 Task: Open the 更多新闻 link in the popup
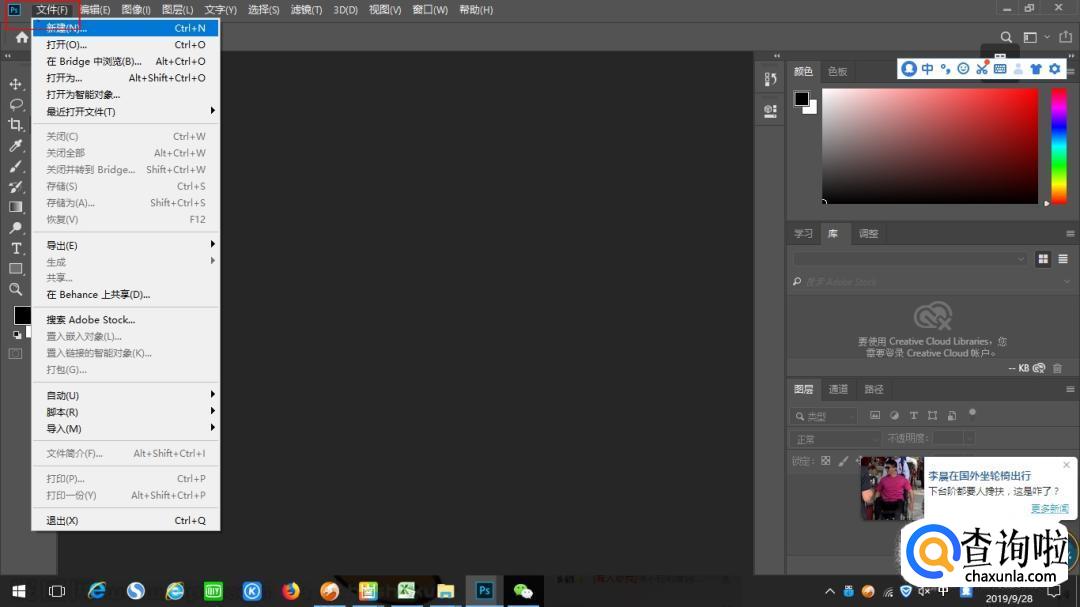coord(1050,508)
